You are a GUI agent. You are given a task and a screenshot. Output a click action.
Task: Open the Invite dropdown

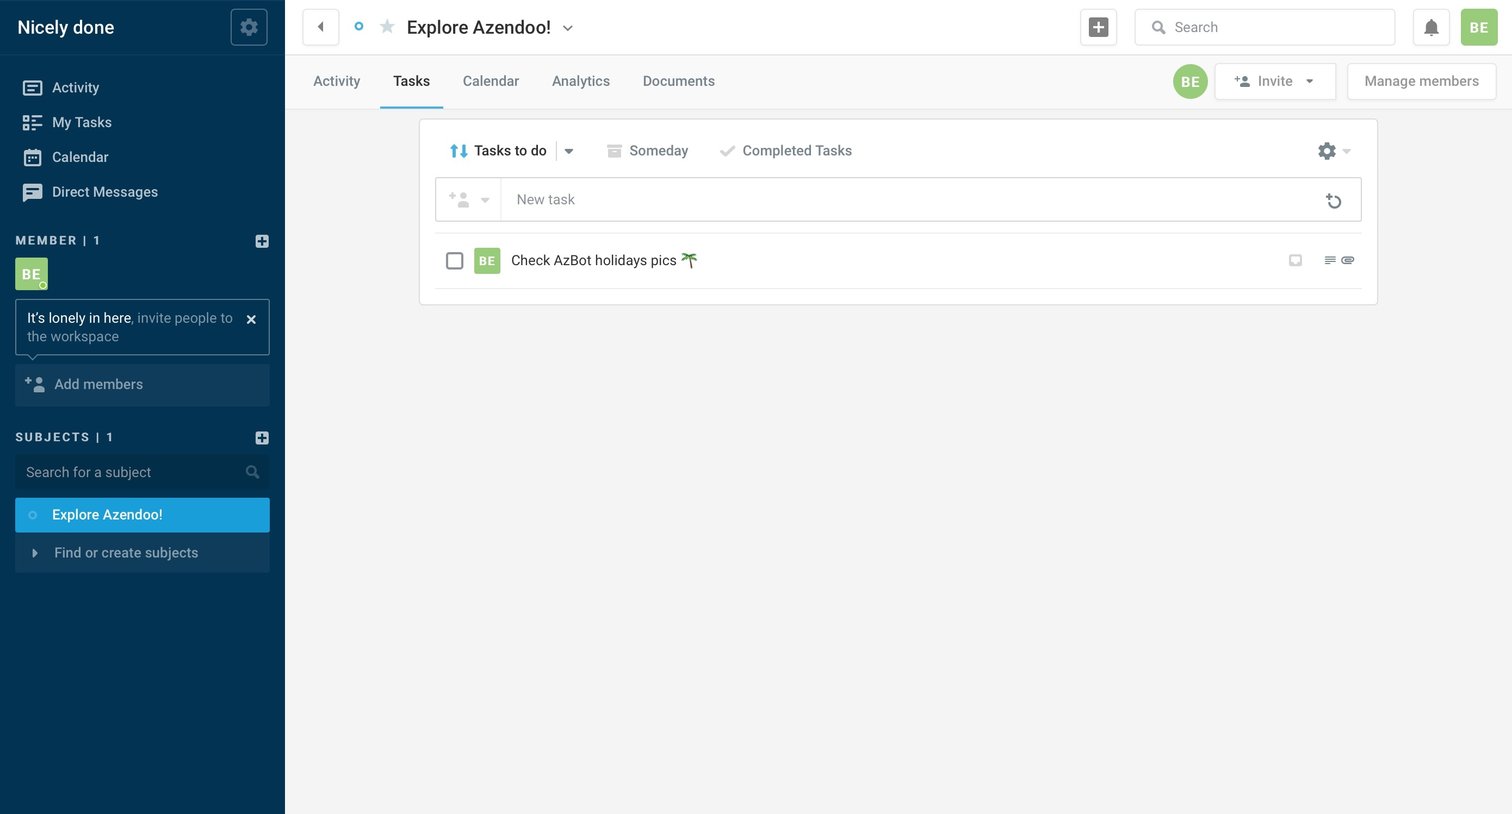[x=1275, y=82]
